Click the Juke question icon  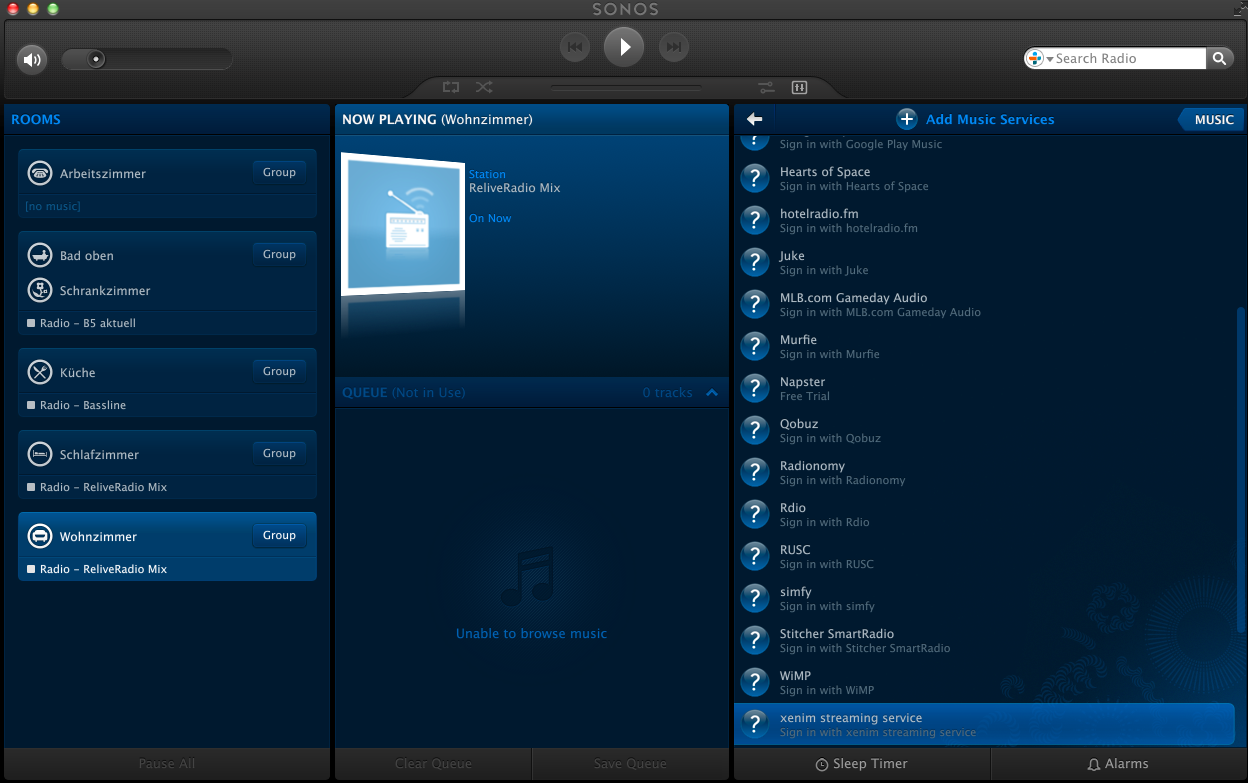(x=754, y=262)
